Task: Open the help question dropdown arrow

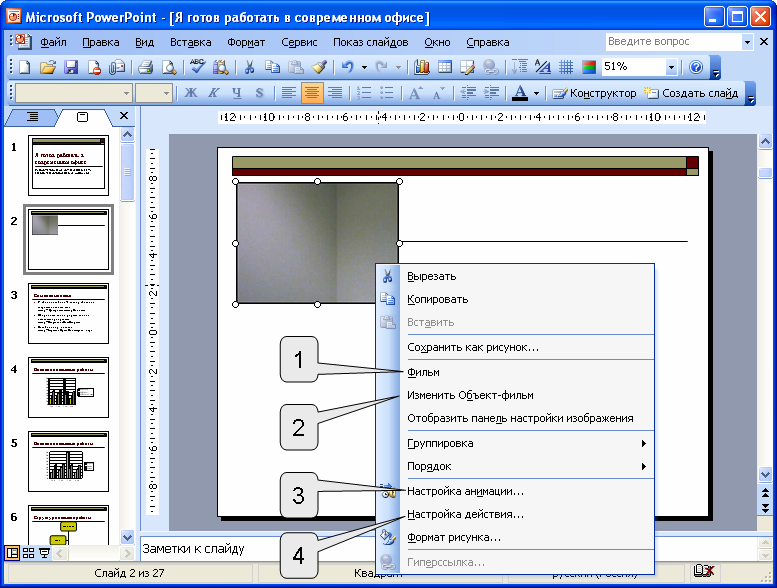Action: coord(747,42)
